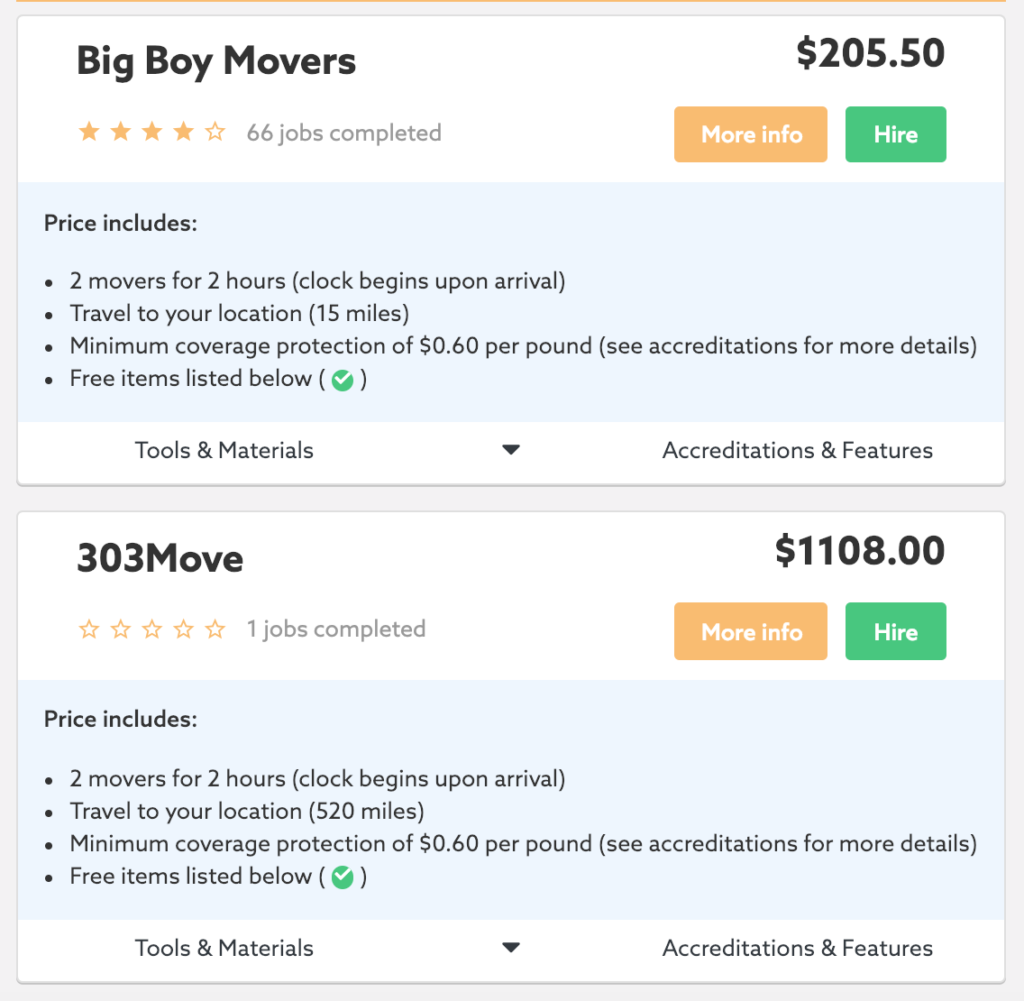Screen dimensions: 1024x1001
Task: Click More info for Big Boy Movers
Action: pos(750,134)
